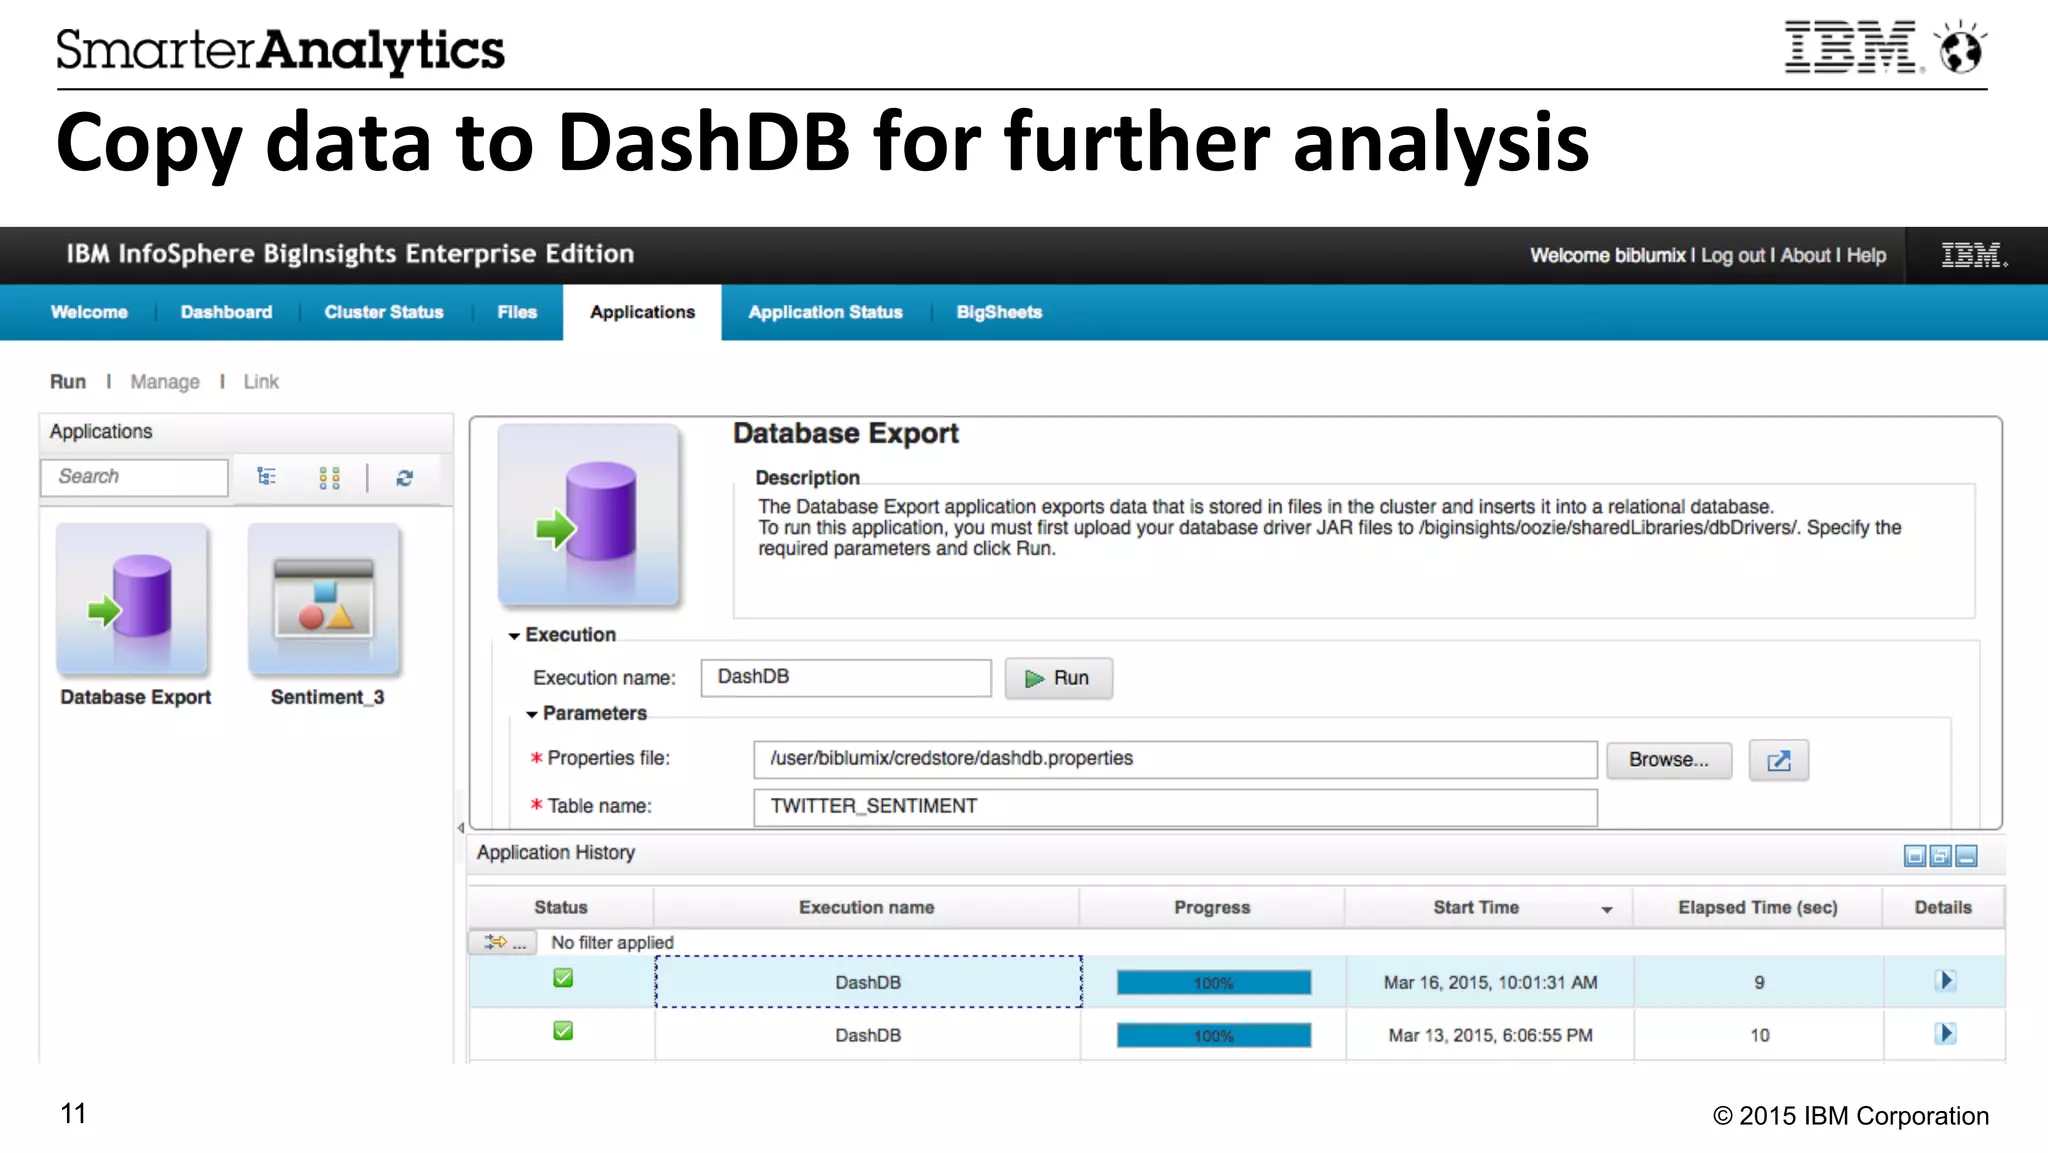Click 'Mar 16, 2015, 10:01:31 AM' cell
The image size is (2048, 1153).
pos(1490,983)
